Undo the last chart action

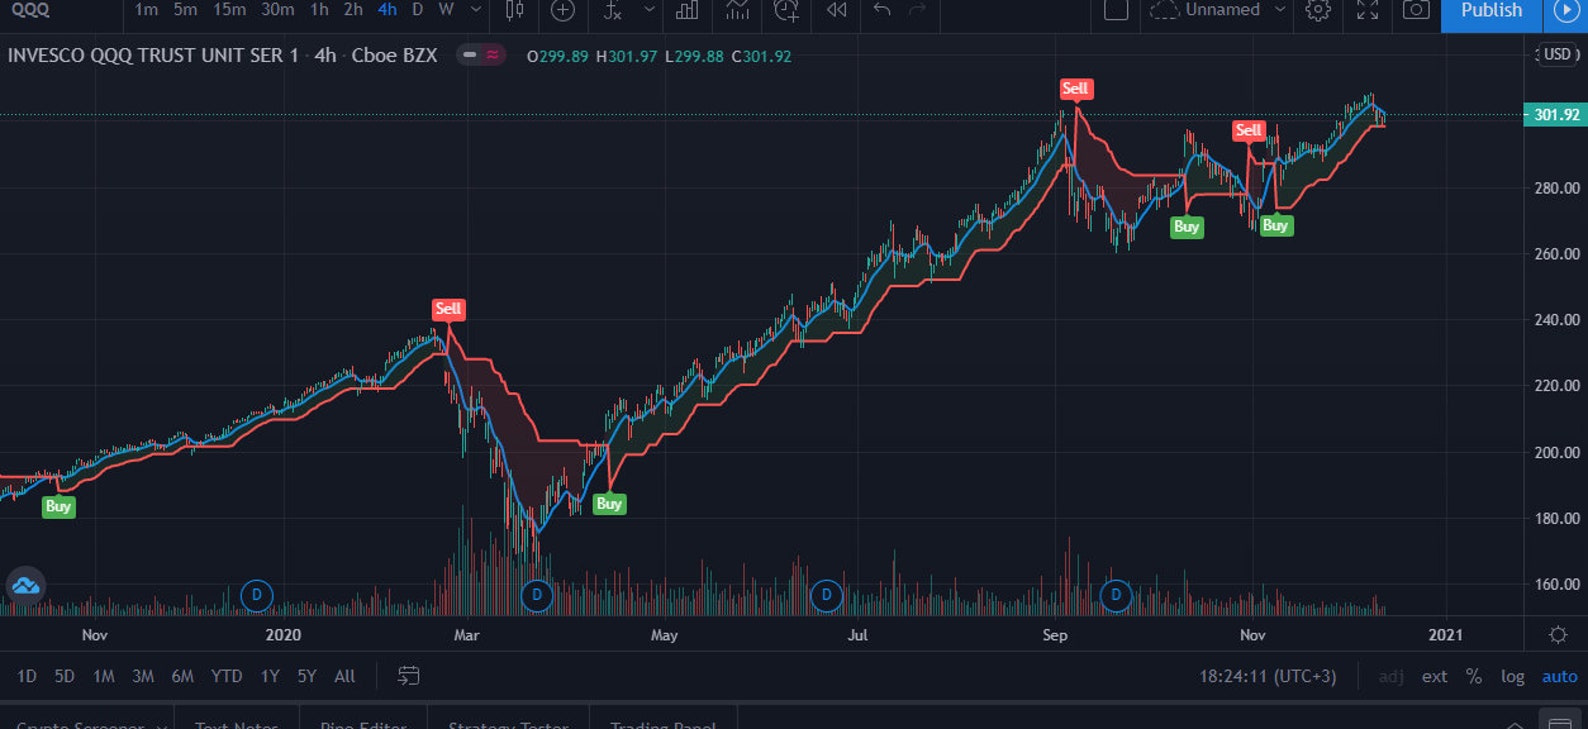[881, 10]
